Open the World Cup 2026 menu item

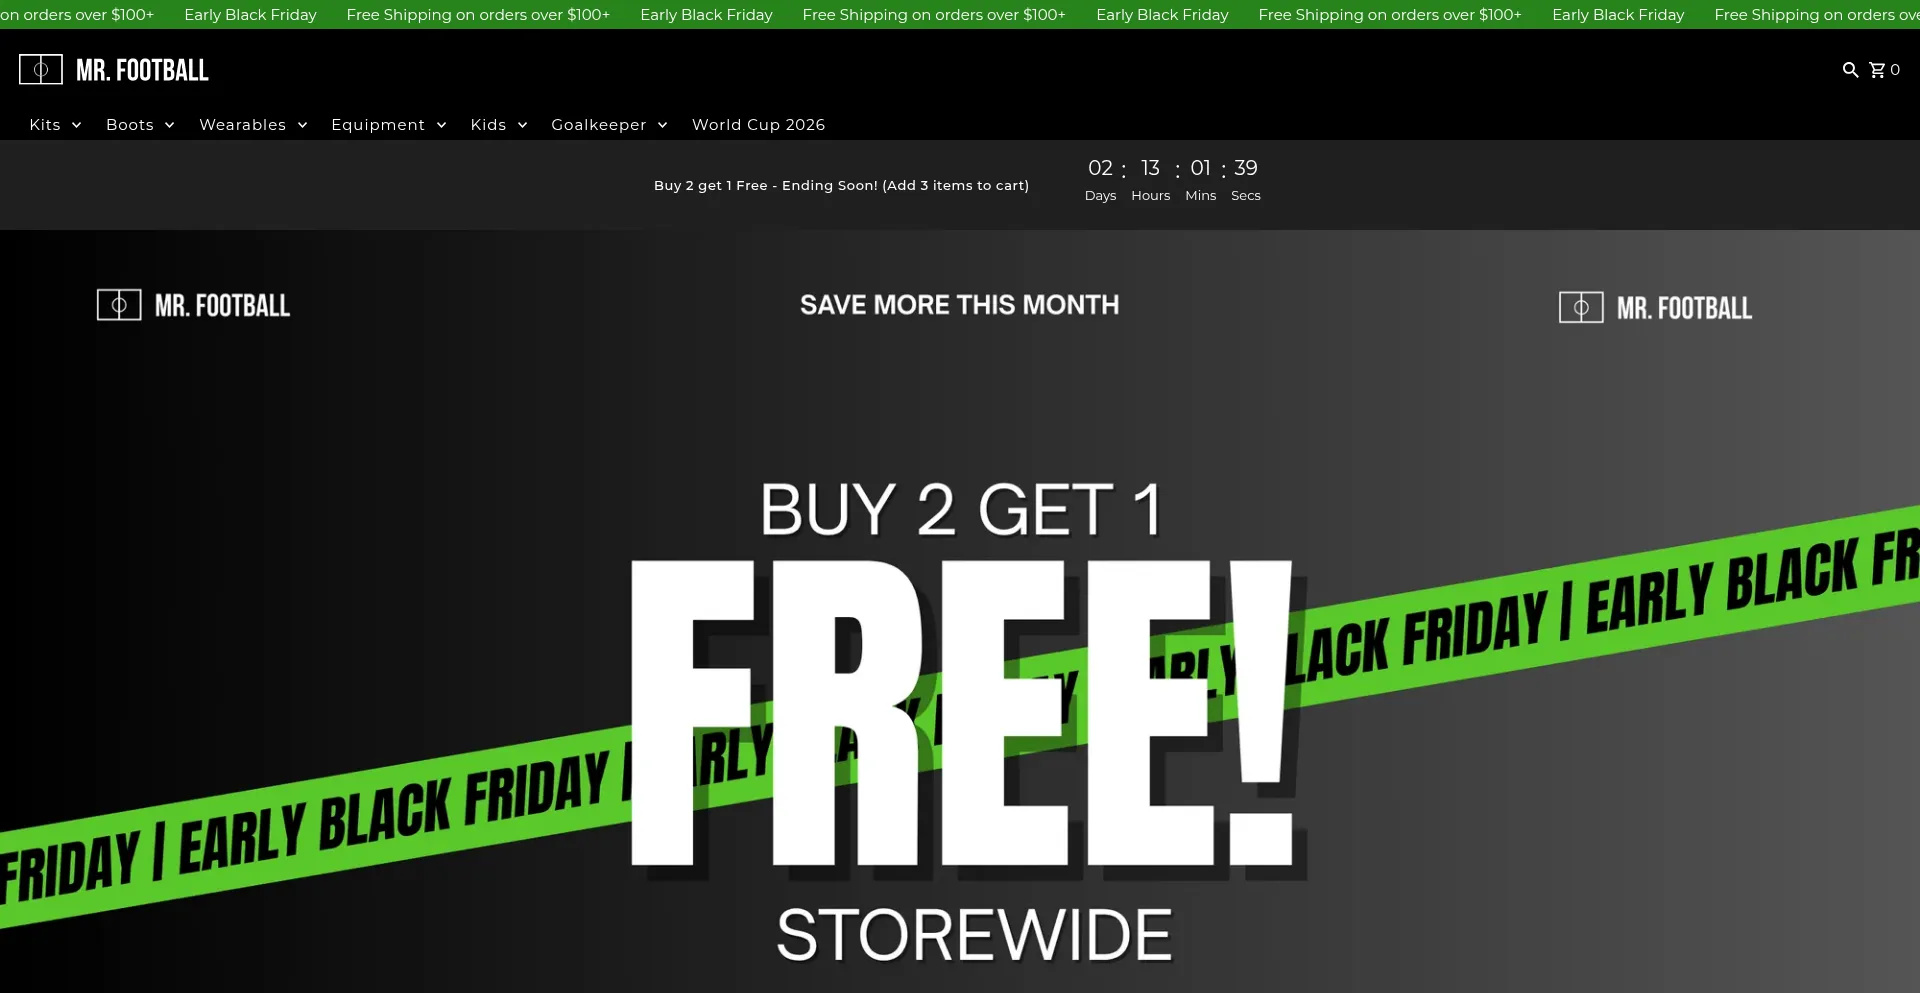pyautogui.click(x=758, y=125)
